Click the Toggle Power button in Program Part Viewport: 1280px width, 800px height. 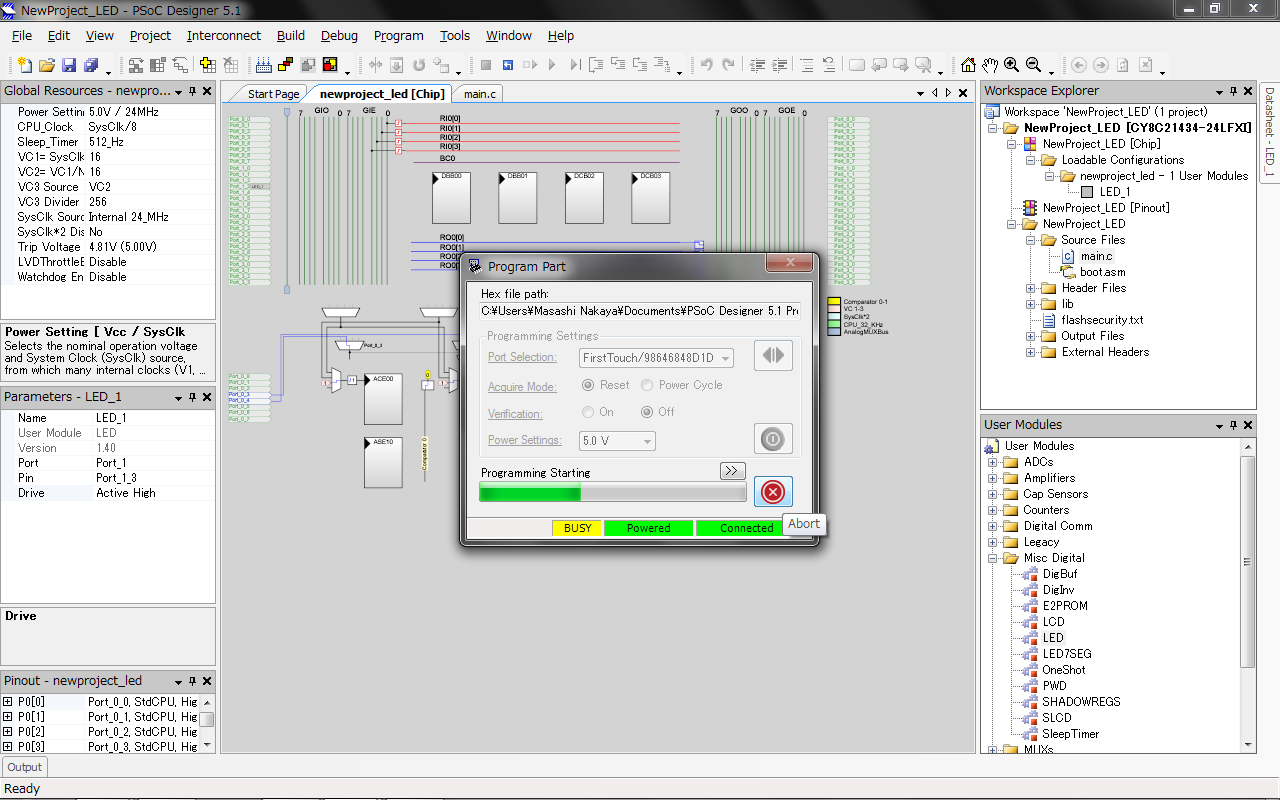point(773,438)
